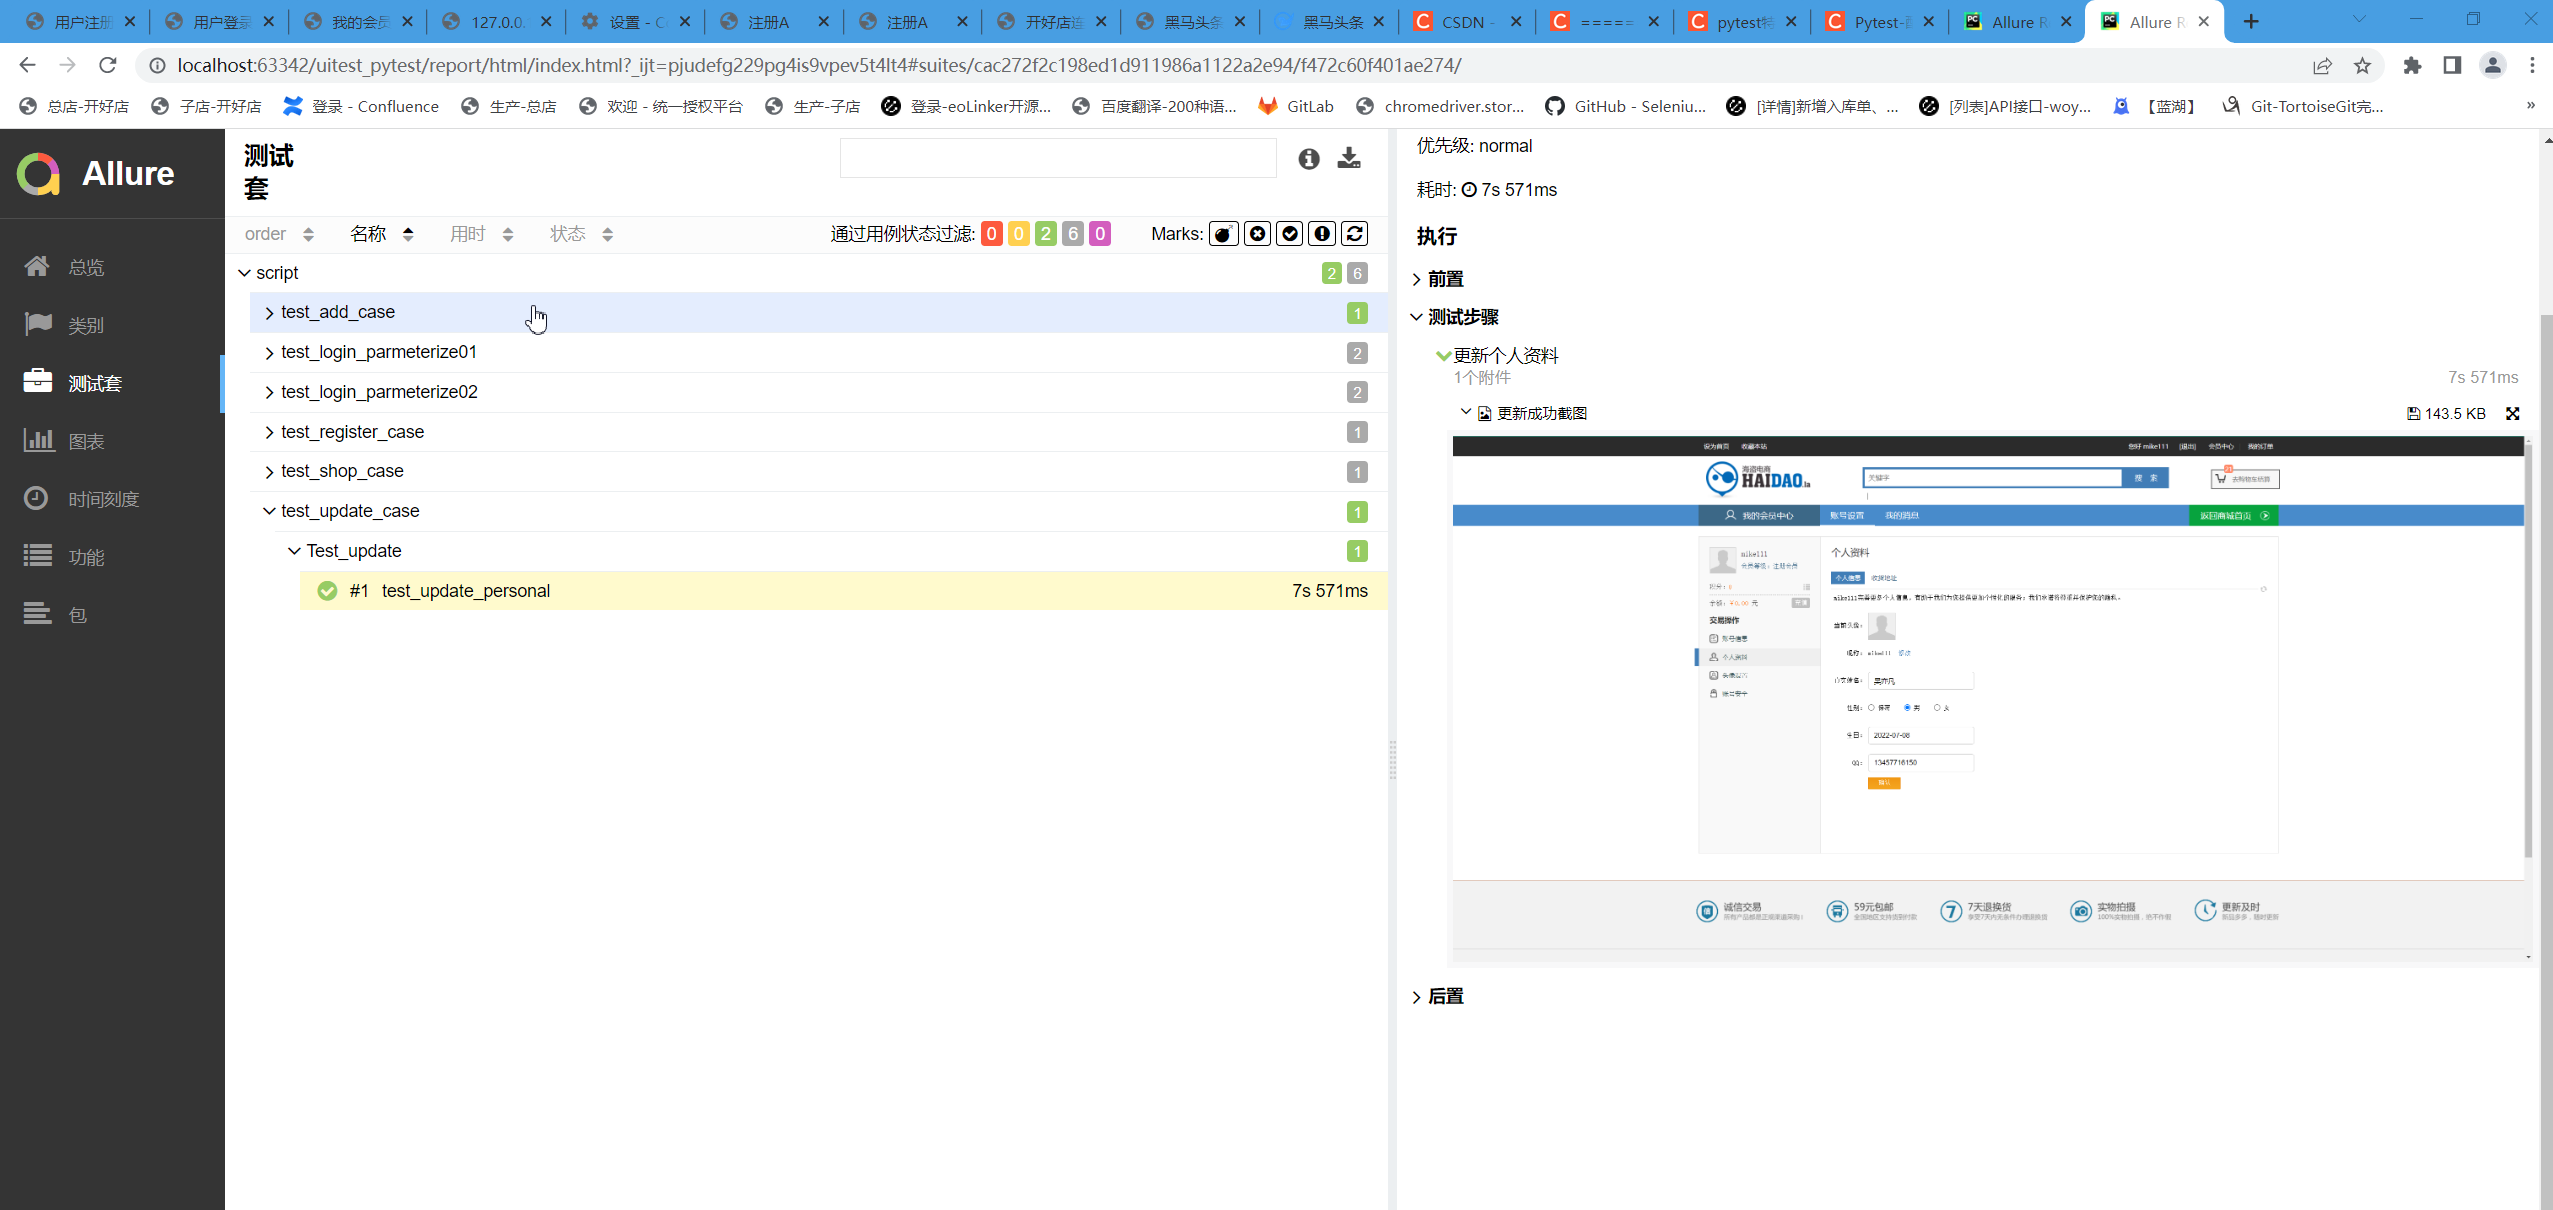Click the browser extensions puzzle icon
The image size is (2553, 1210).
click(2412, 65)
